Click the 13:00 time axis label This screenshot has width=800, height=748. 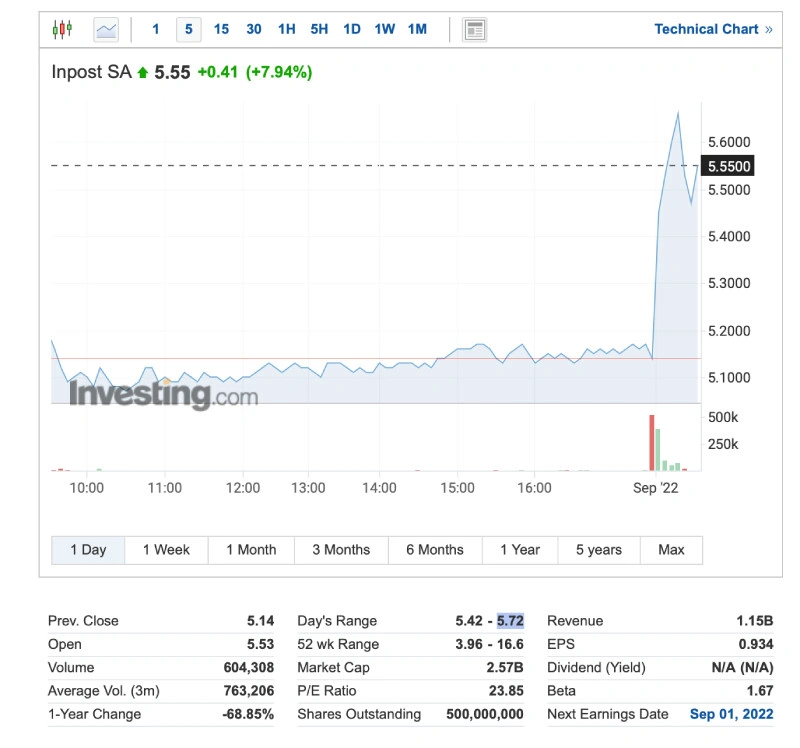click(x=308, y=488)
